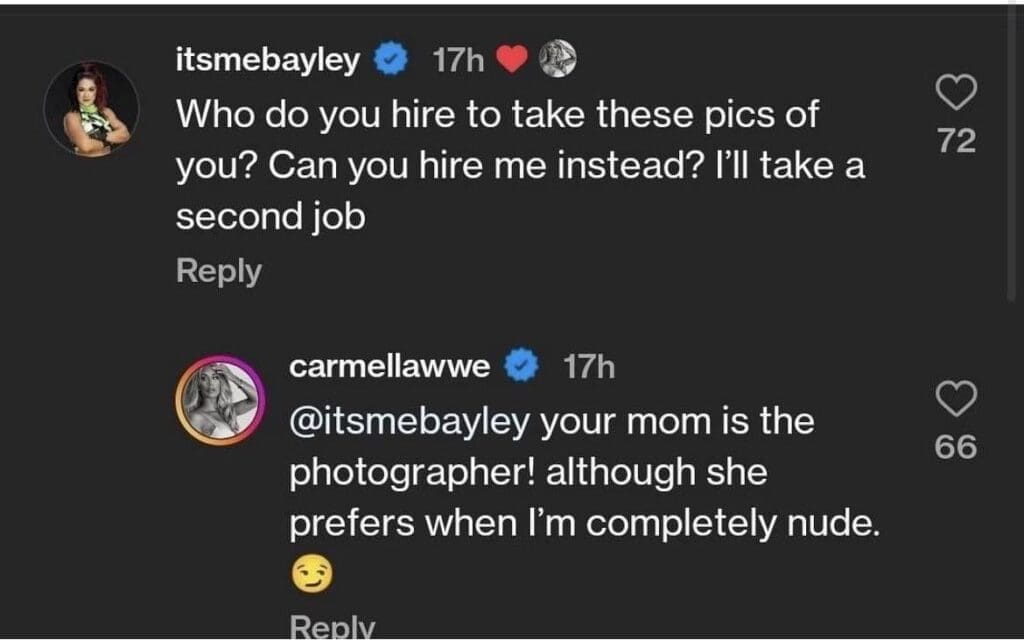Screen dimensions: 1024x640
Task: View the 72 likes on itsmebayley's comment
Action: [956, 141]
